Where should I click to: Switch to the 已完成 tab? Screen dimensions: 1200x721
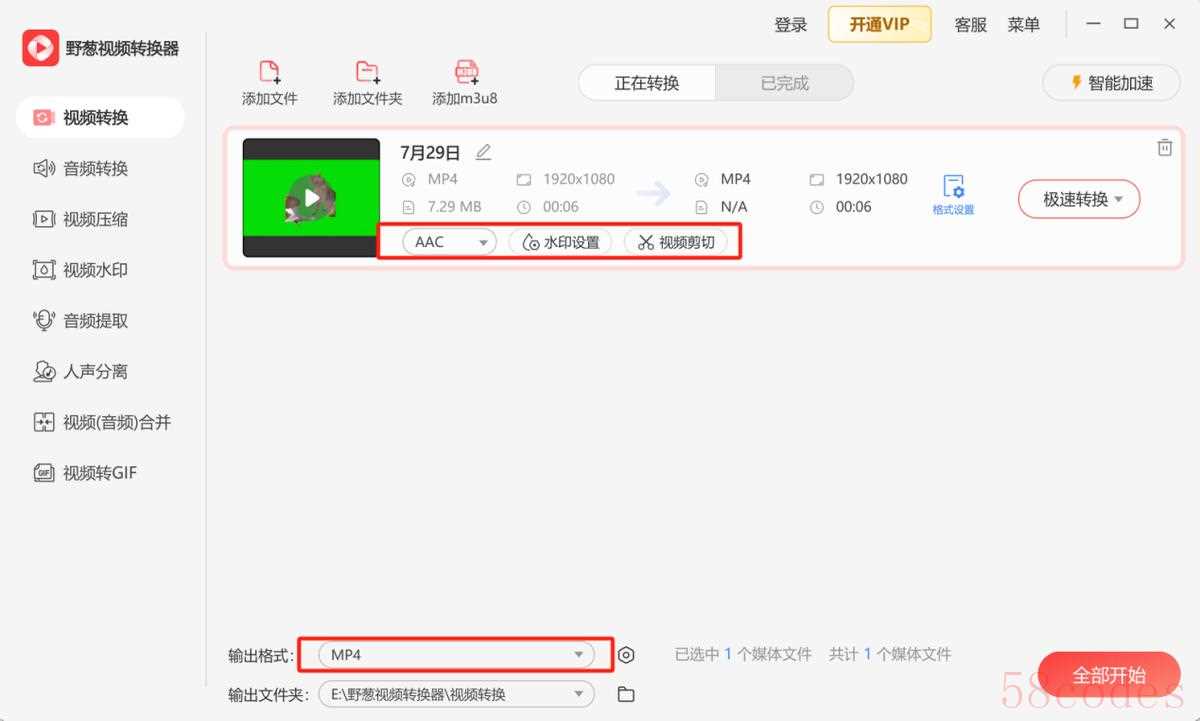[784, 83]
